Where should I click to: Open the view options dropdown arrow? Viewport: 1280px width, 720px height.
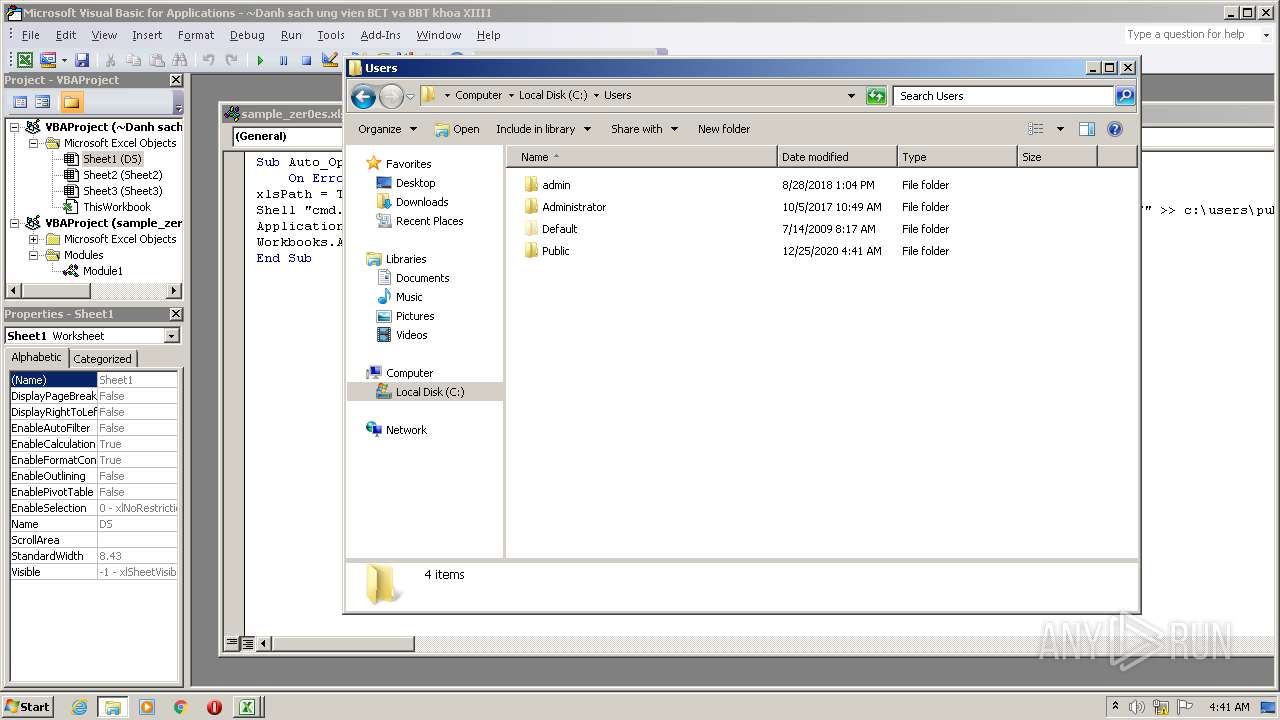coord(1060,129)
